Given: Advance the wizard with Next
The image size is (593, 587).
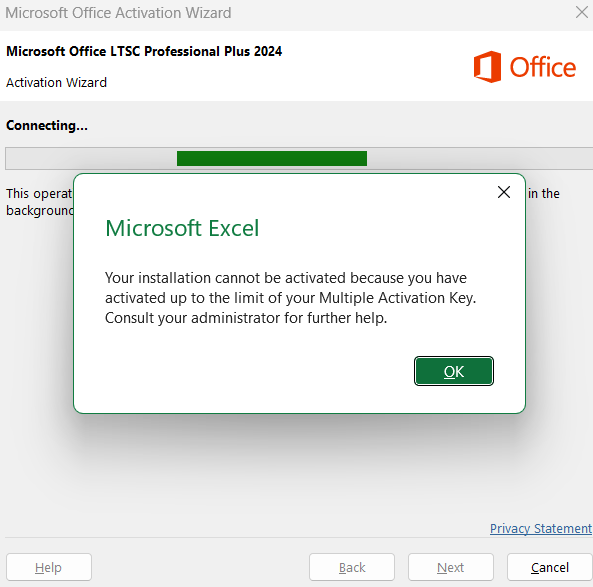Looking at the screenshot, I should [x=450, y=567].
